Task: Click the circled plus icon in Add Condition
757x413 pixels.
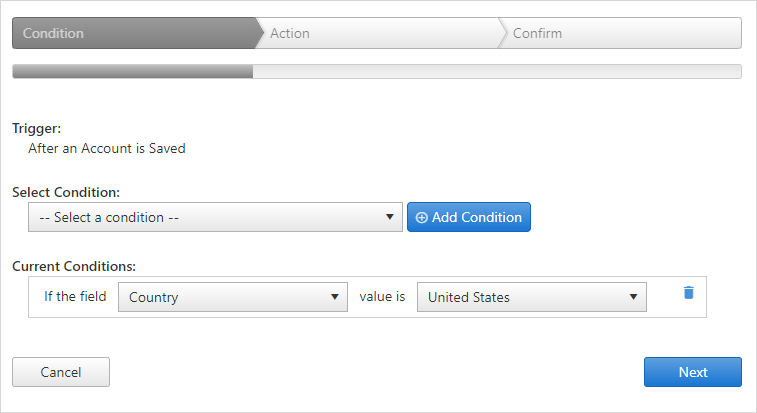Action: (421, 218)
